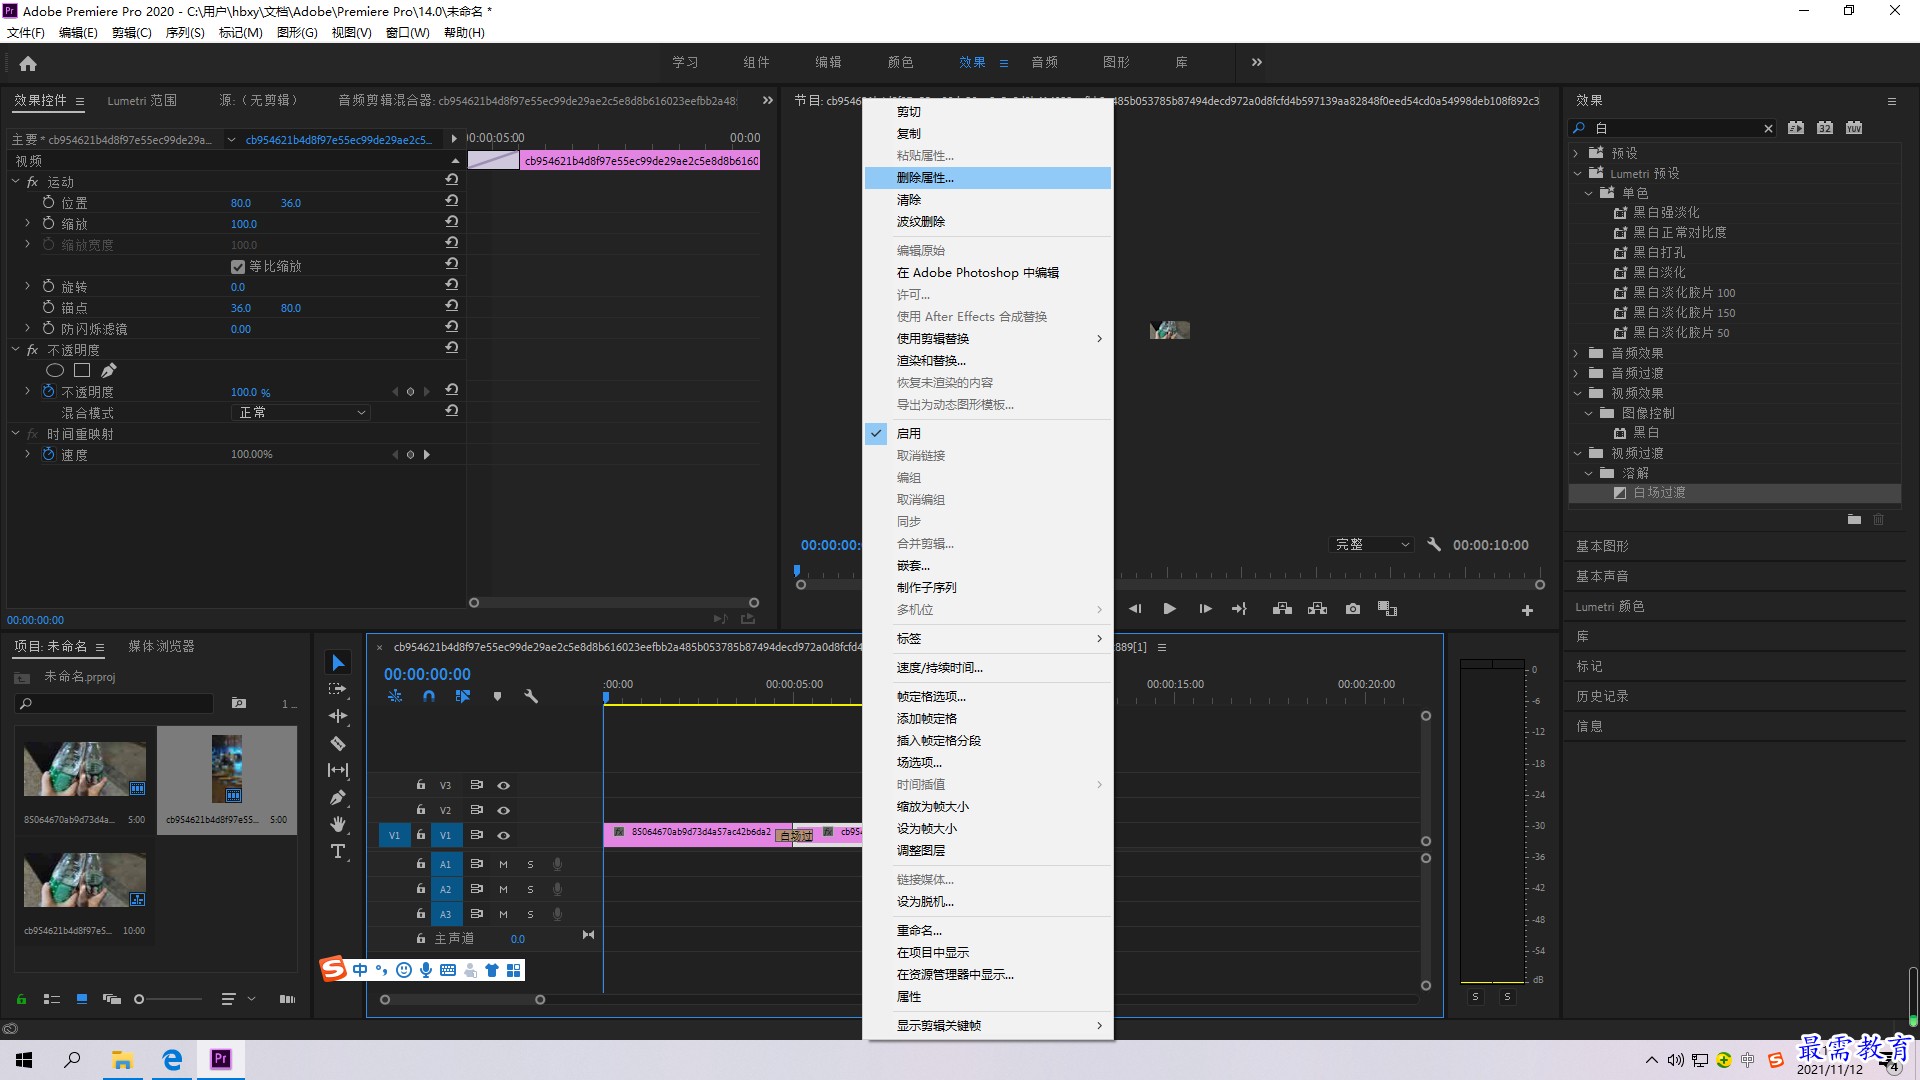1920x1080 pixels.
Task: Select the Slip tool
Action: (338, 770)
